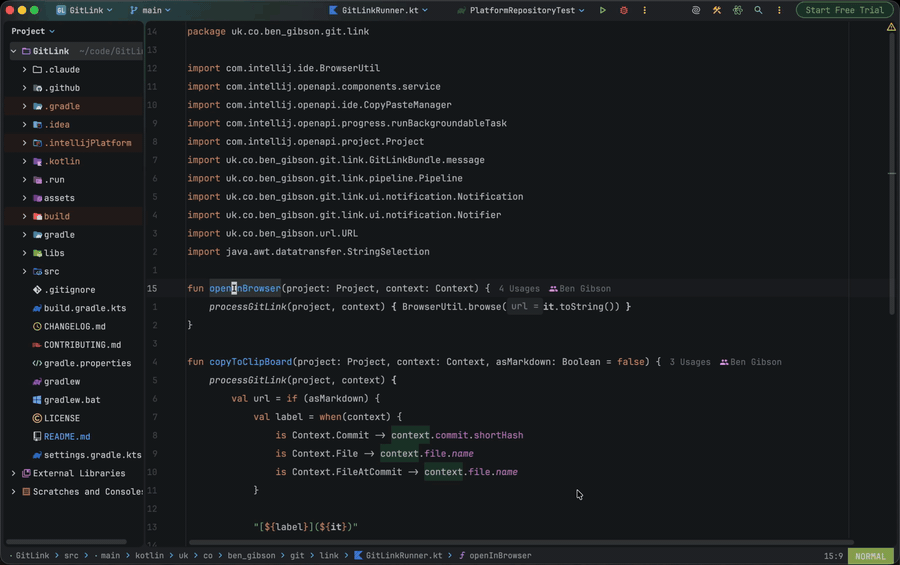
Task: Click the 15:9 caret position indicator
Action: click(x=833, y=556)
